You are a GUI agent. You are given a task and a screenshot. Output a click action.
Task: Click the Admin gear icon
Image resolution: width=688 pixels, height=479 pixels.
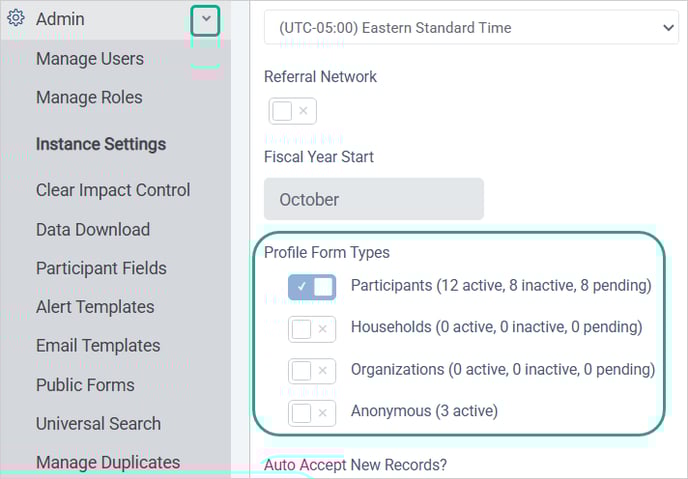point(16,18)
